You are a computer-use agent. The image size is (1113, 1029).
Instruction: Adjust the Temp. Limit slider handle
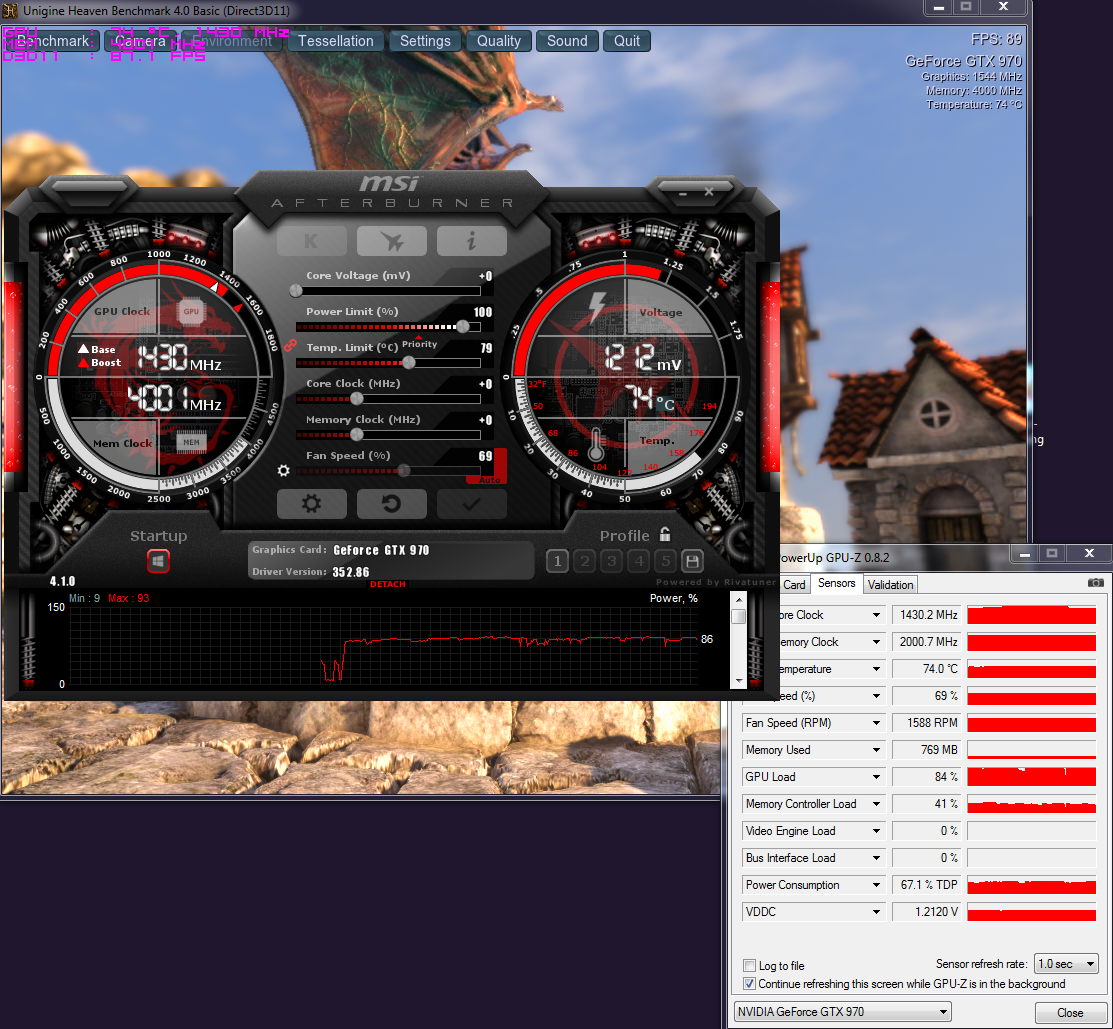pos(408,363)
